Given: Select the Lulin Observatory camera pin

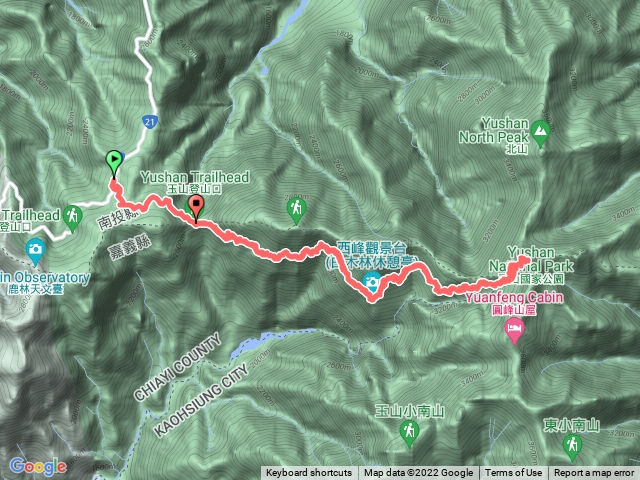Looking at the screenshot, I should click(36, 251).
